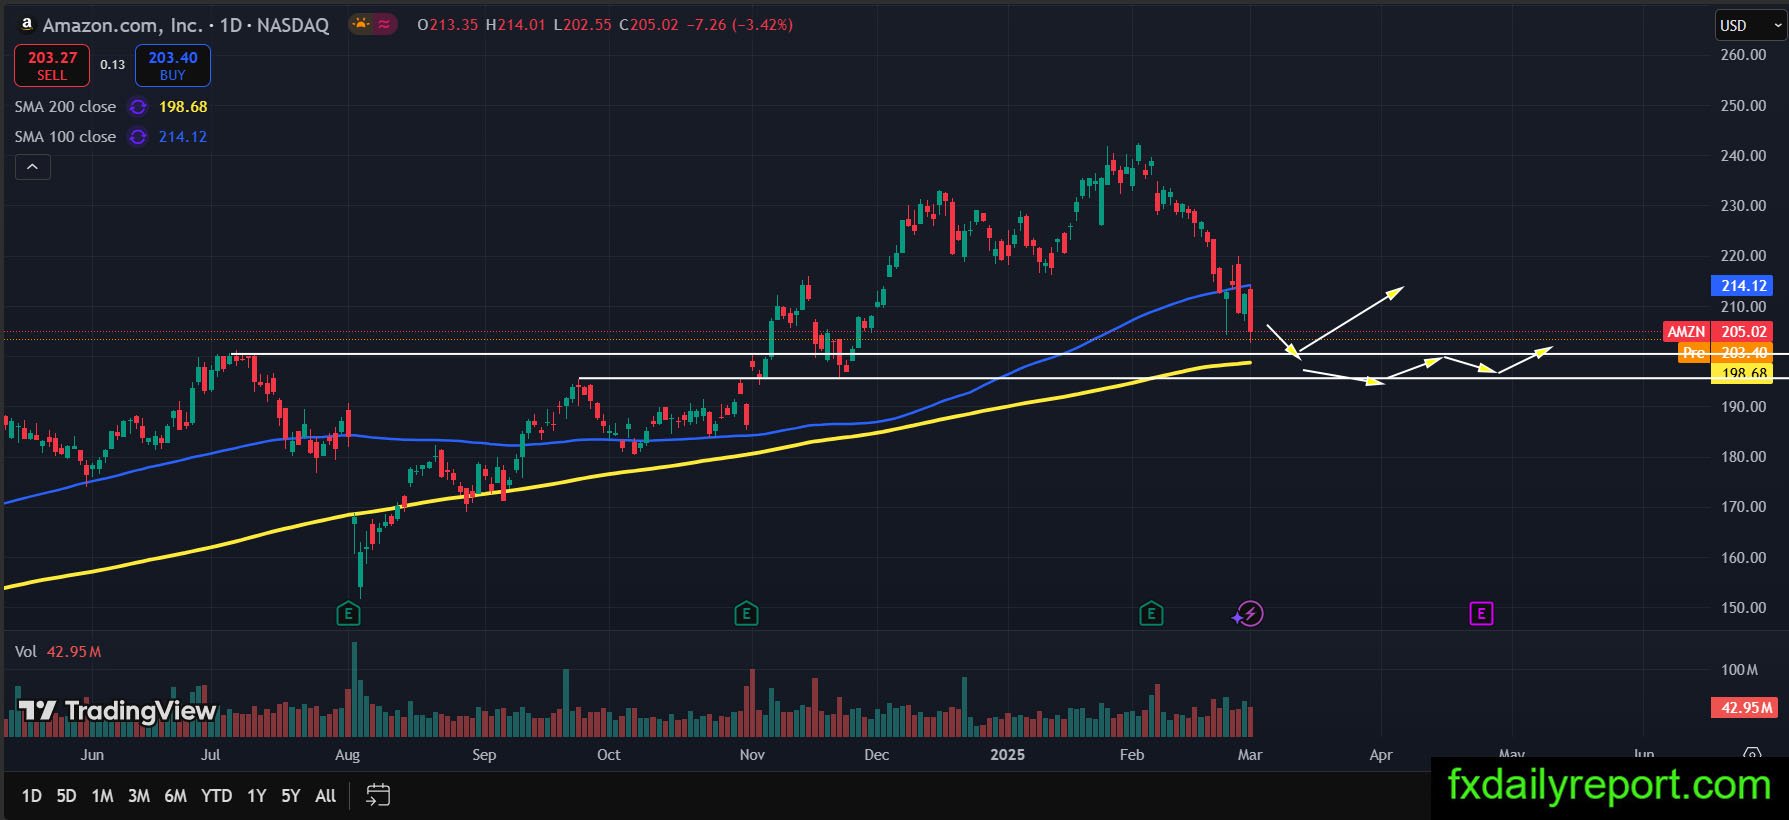This screenshot has width=1789, height=820.
Task: Click the Apr label on the time axis
Action: [x=1380, y=755]
